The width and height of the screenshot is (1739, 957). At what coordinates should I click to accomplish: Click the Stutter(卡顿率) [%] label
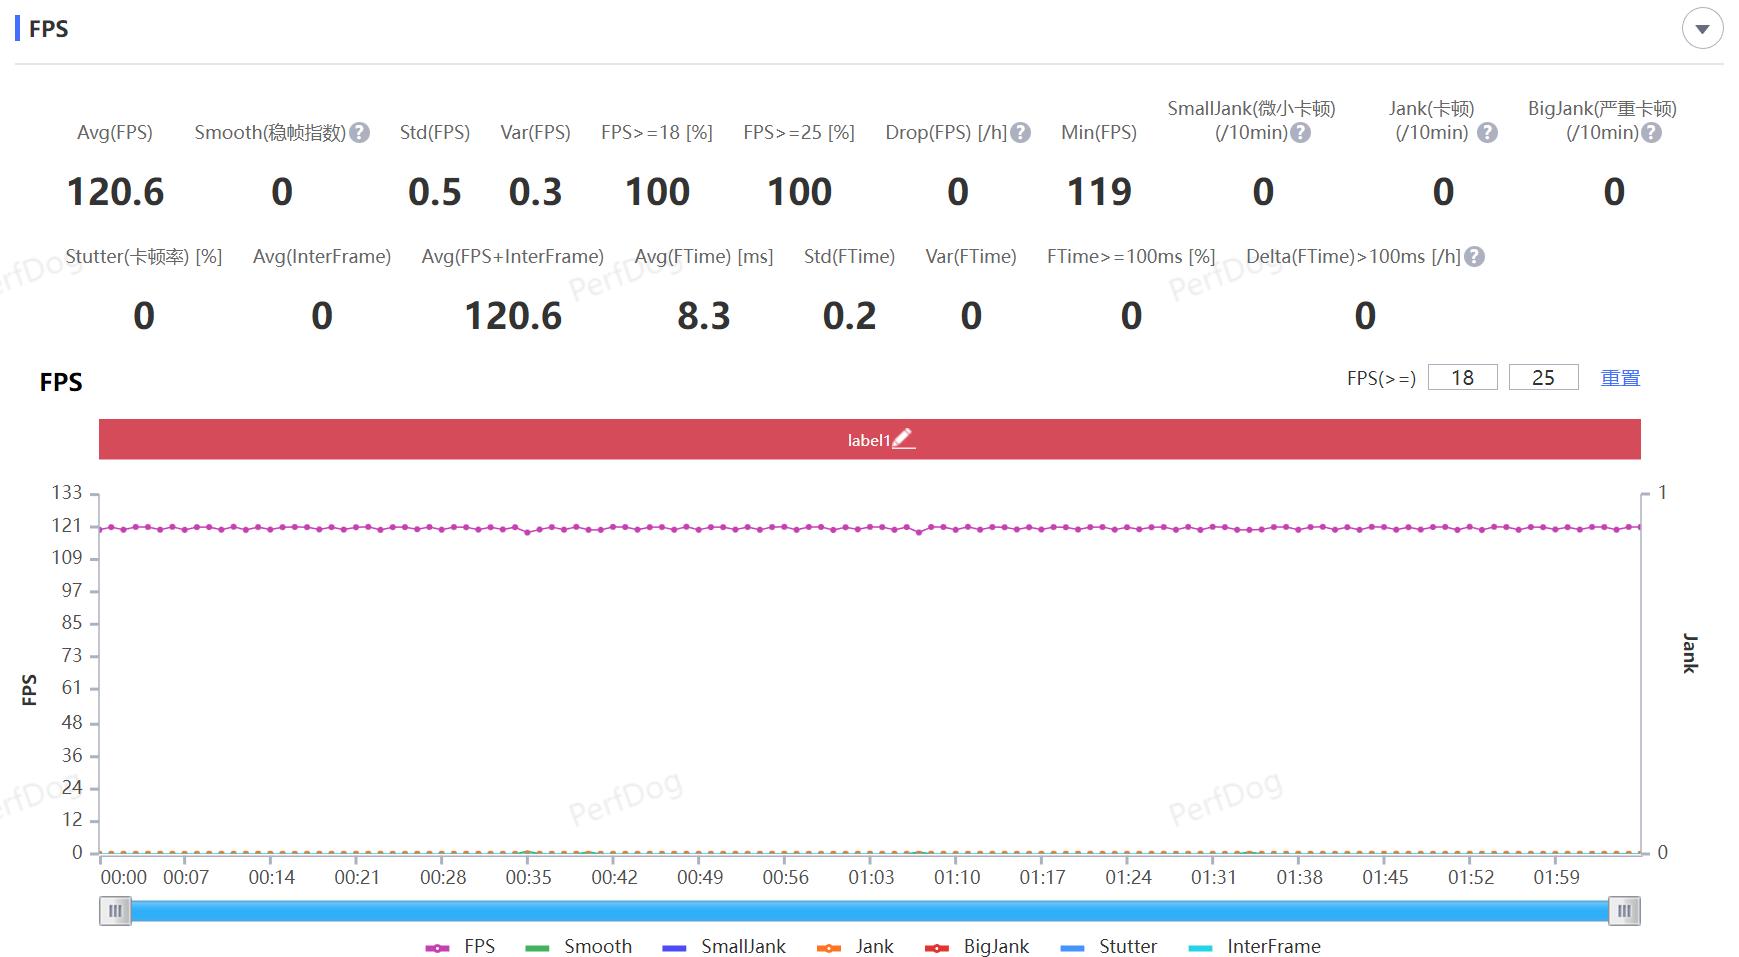144,257
